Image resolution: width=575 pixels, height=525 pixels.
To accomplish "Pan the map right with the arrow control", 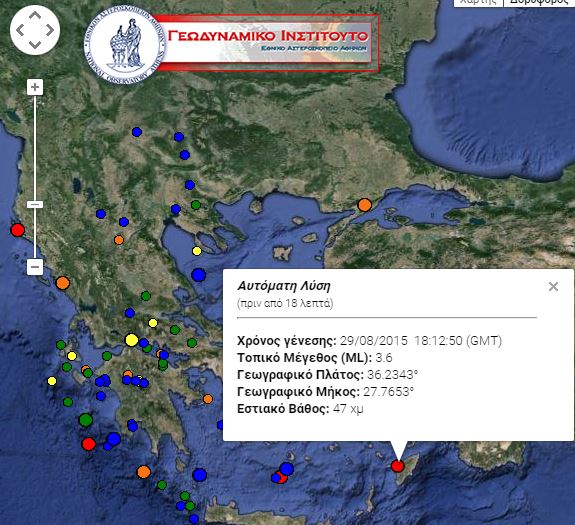I will click(x=50, y=30).
